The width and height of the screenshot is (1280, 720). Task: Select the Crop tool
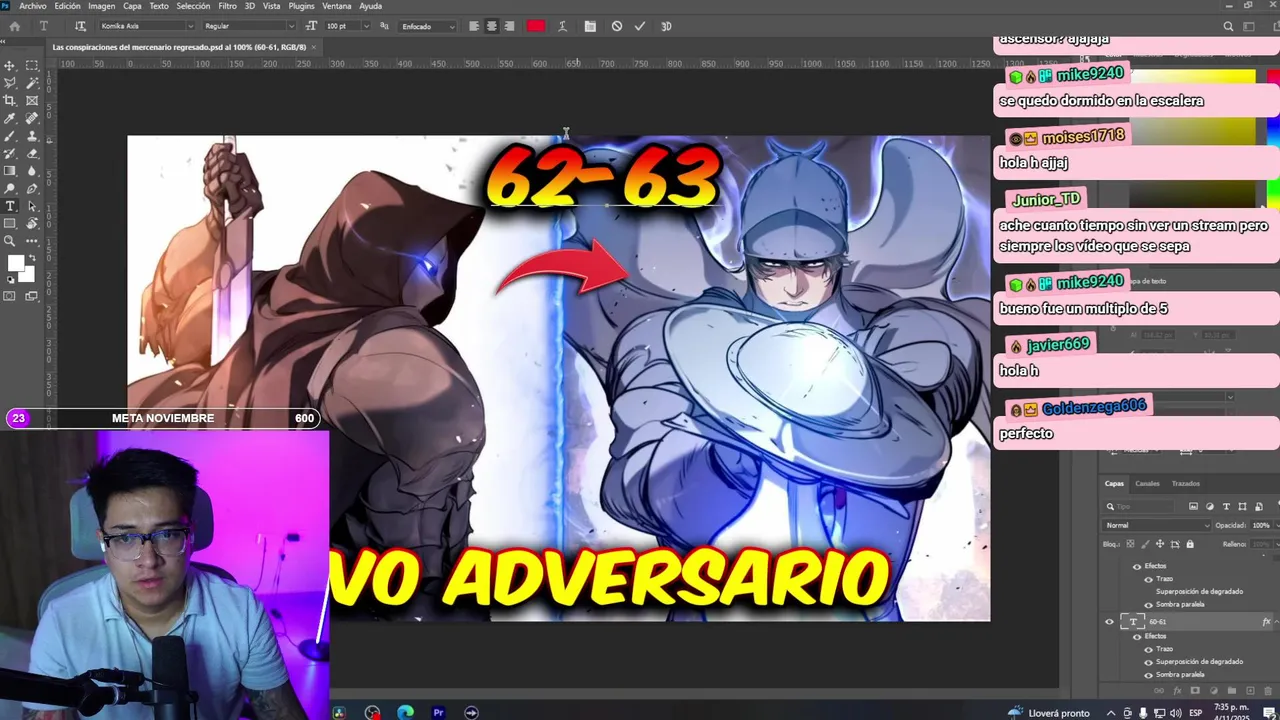pyautogui.click(x=10, y=101)
